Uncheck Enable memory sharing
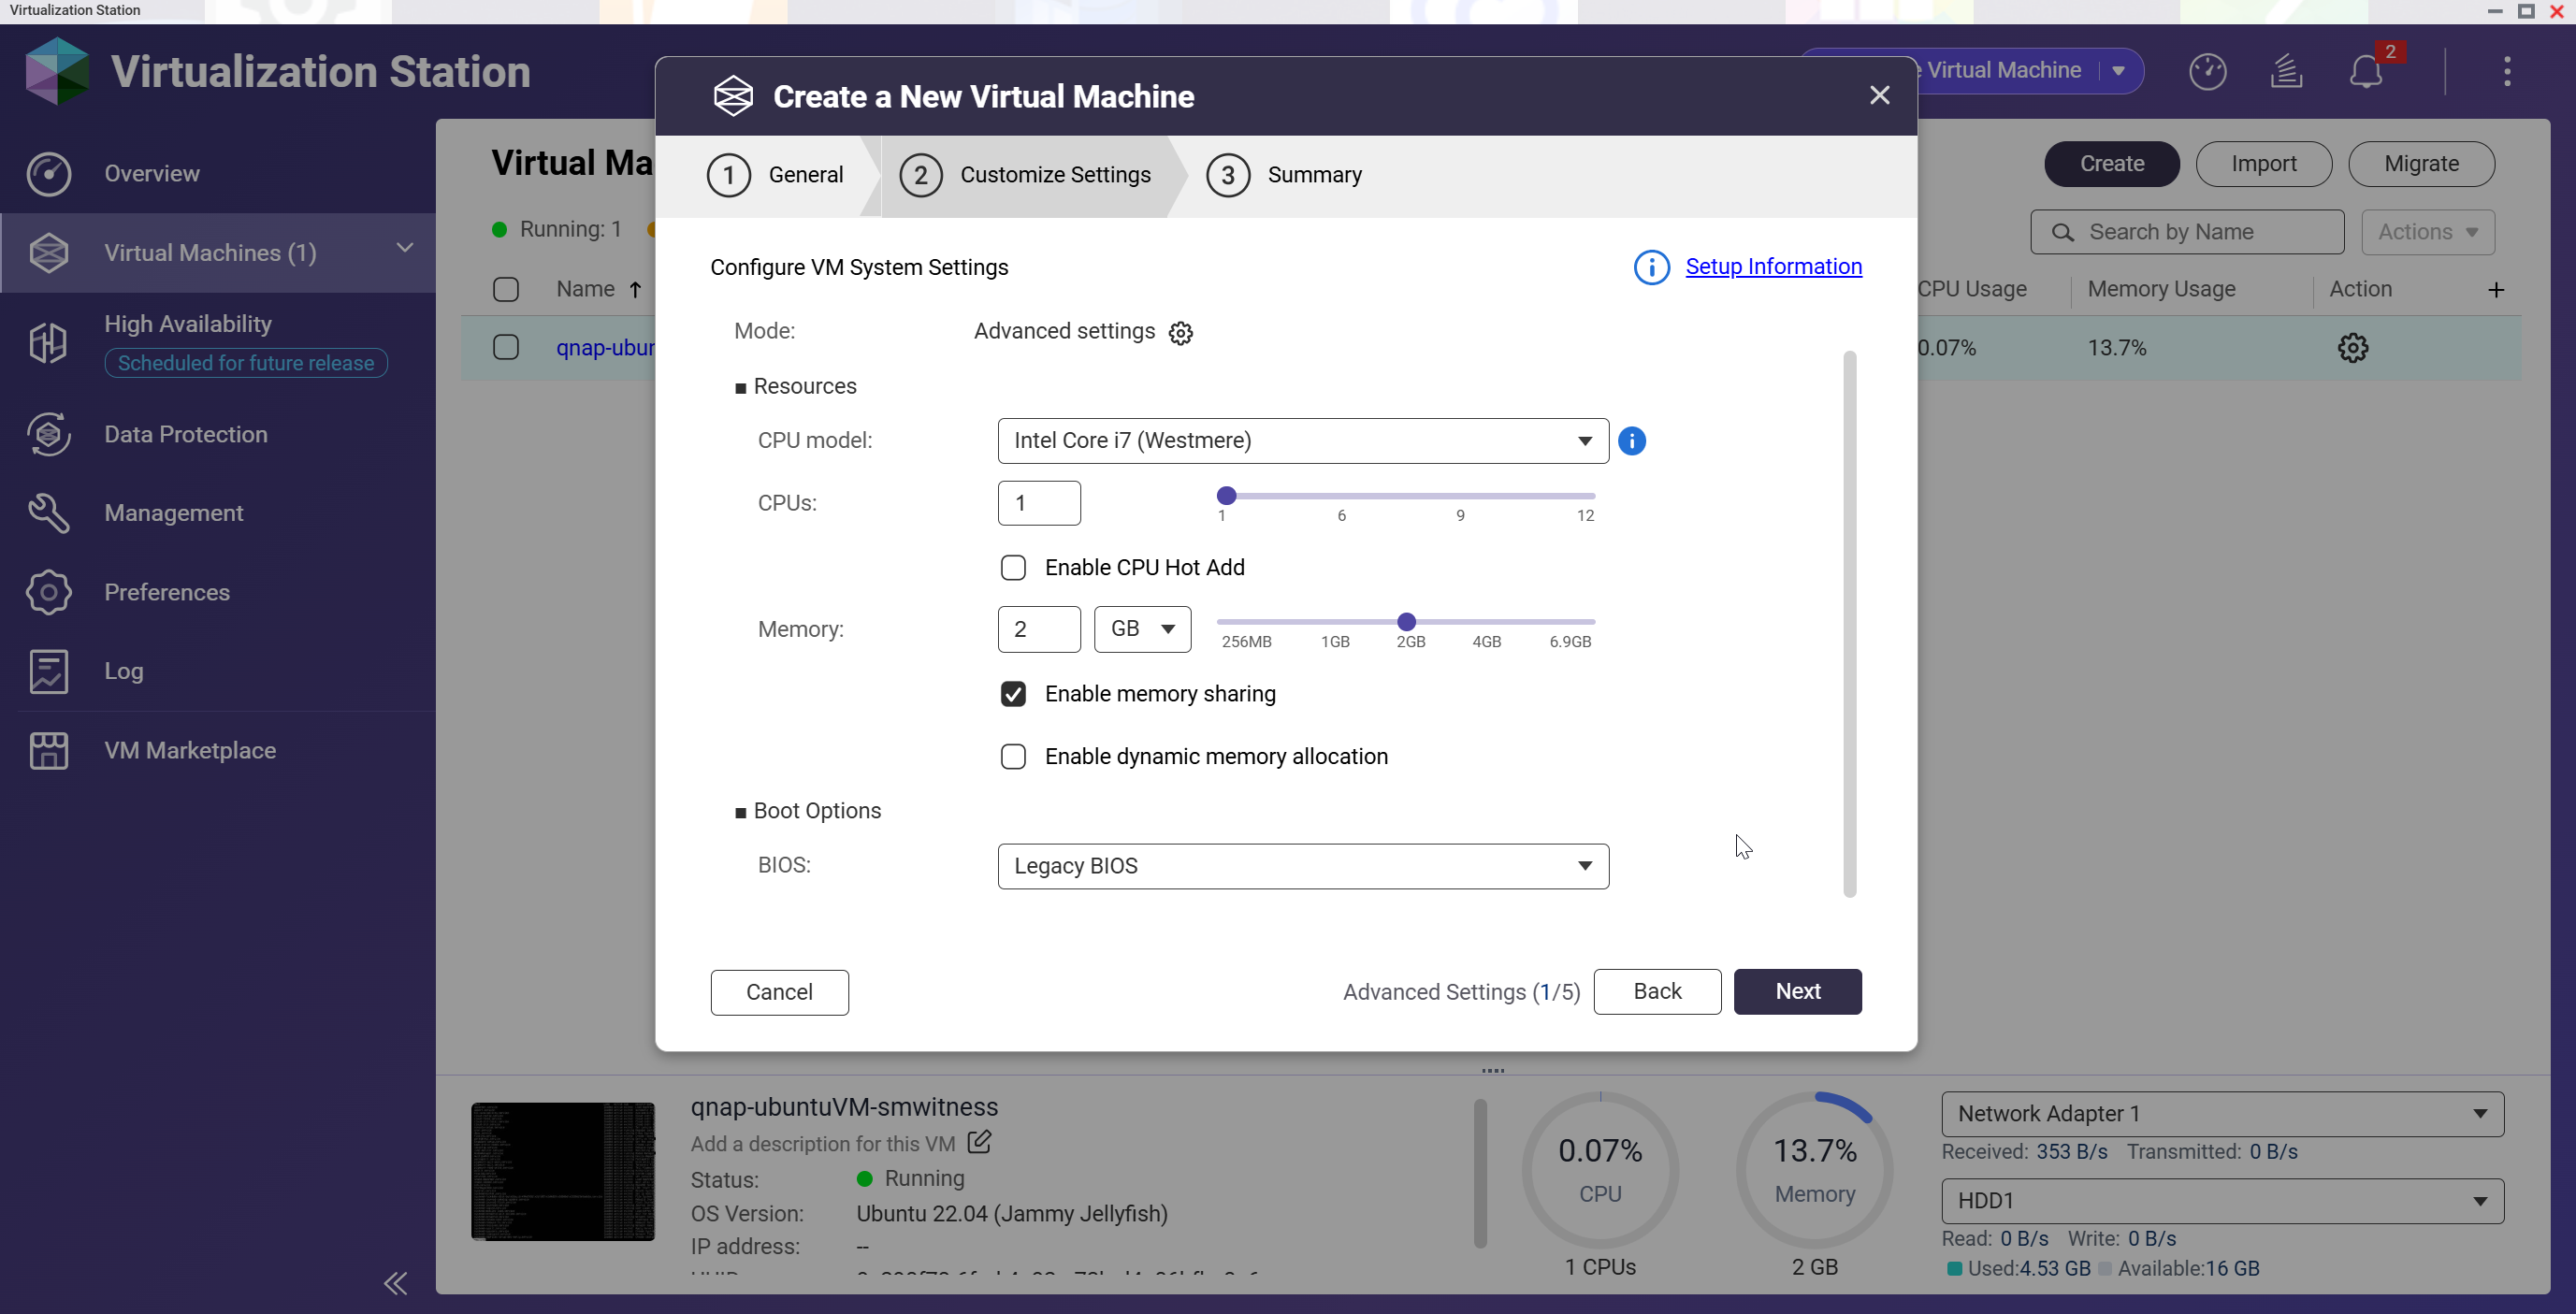Viewport: 2576px width, 1314px height. pos(1013,694)
